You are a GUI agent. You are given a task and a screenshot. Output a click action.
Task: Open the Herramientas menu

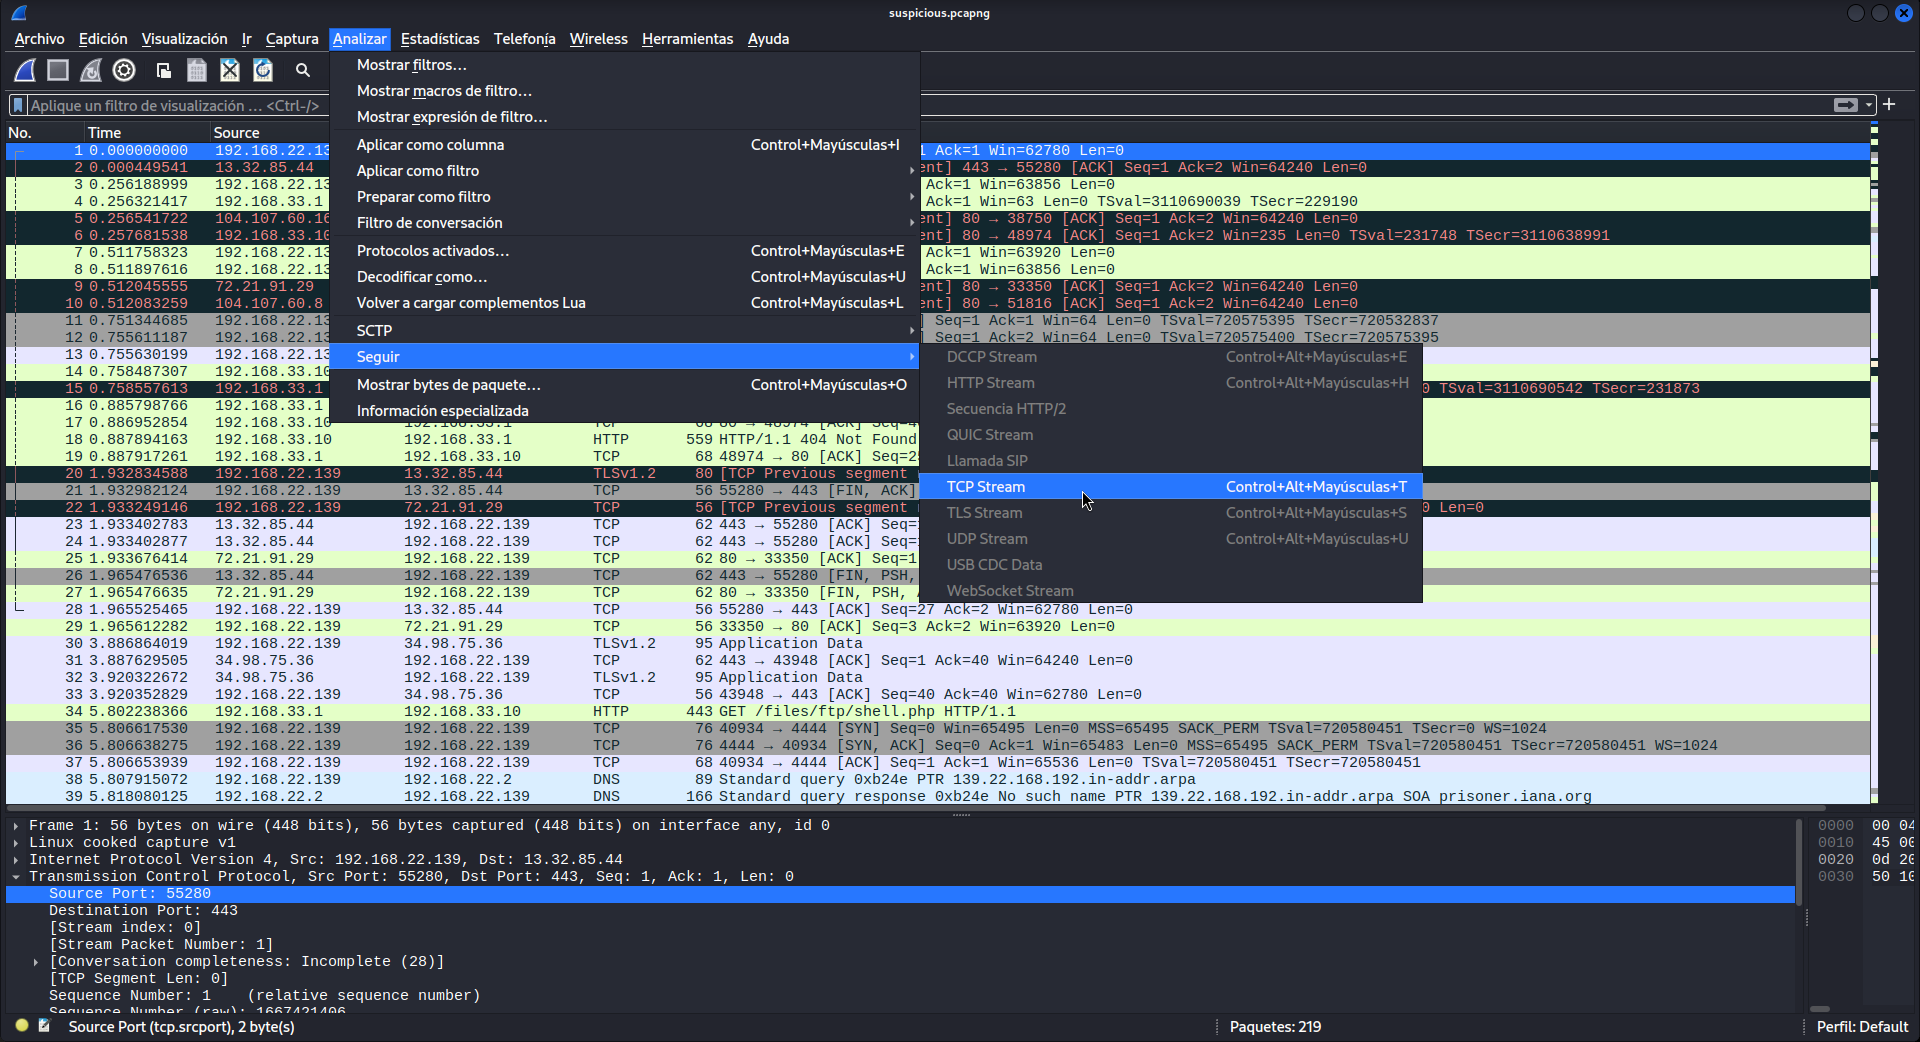pyautogui.click(x=688, y=39)
